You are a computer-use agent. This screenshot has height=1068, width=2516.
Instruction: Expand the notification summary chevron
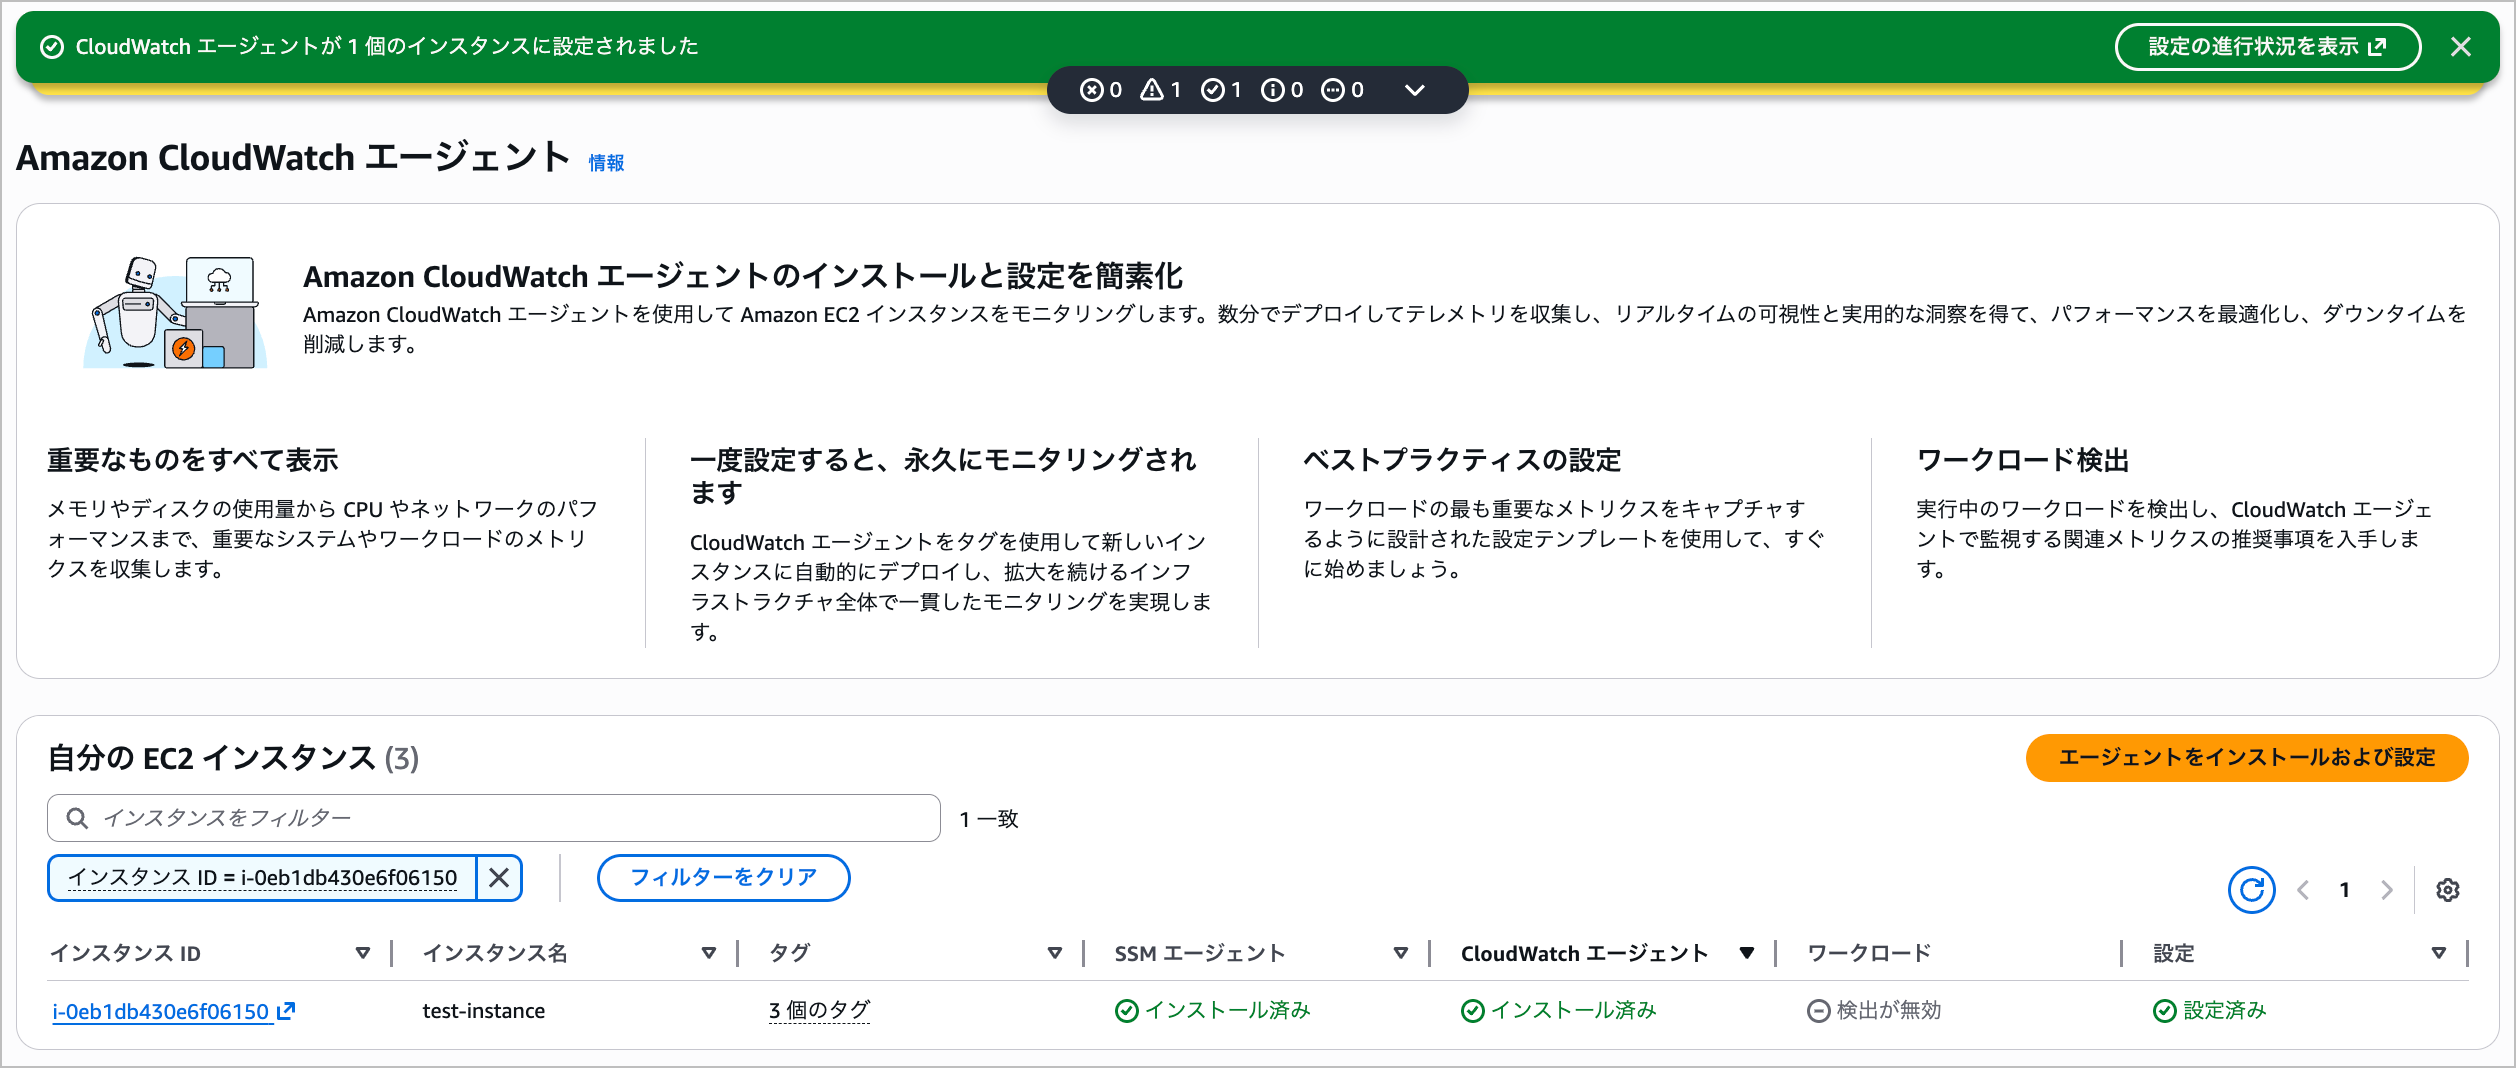coord(1414,90)
